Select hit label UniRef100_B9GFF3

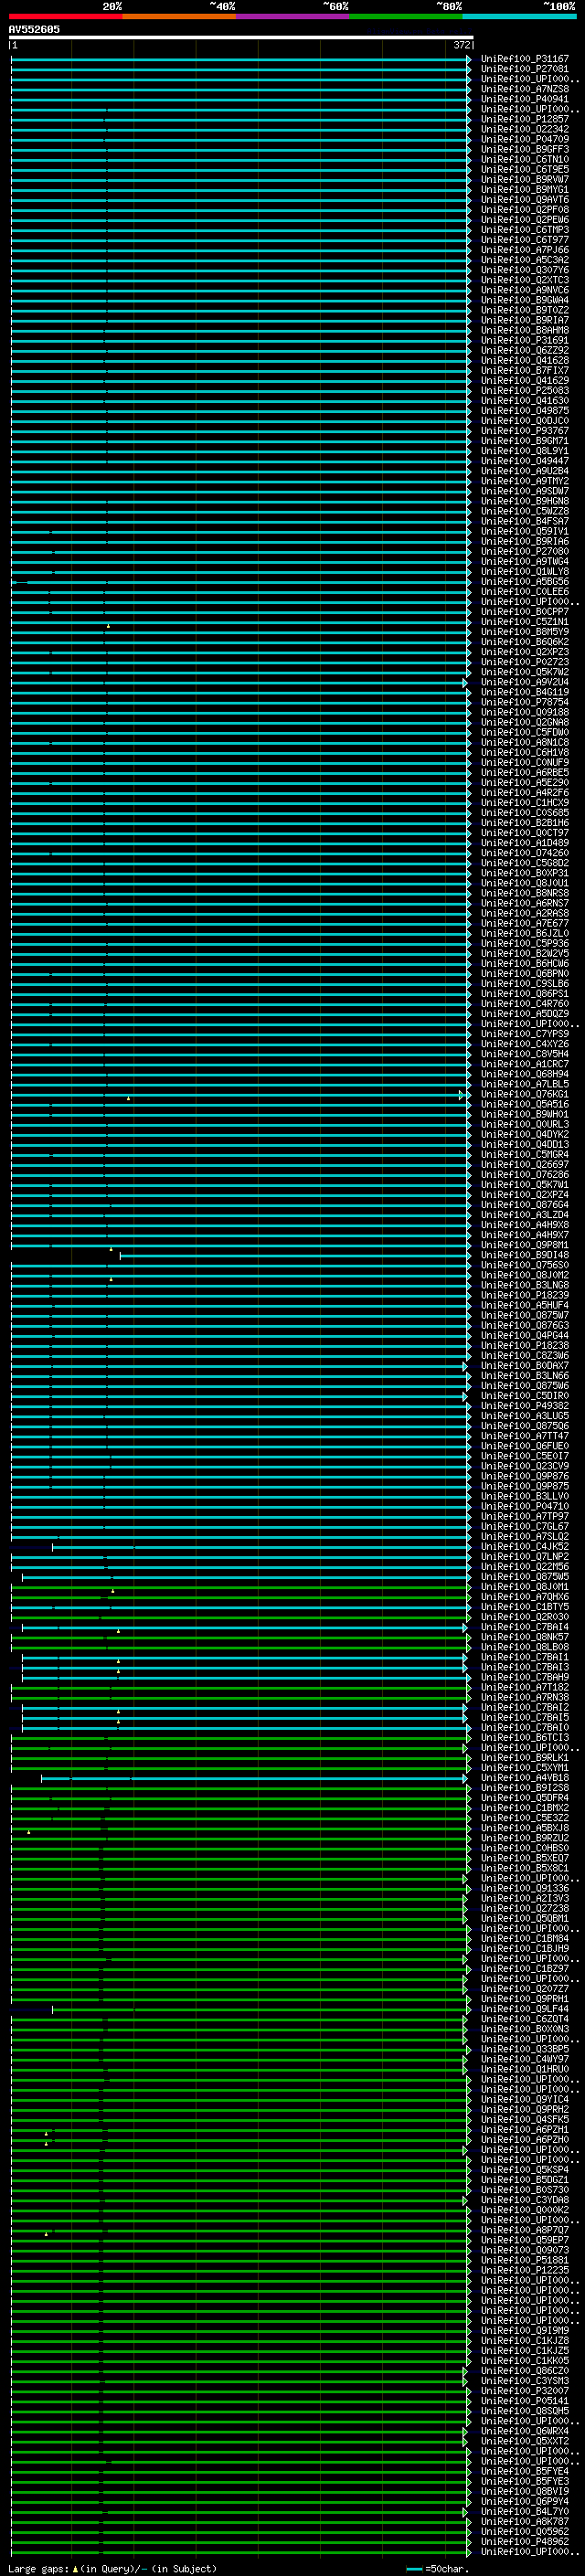click(525, 149)
